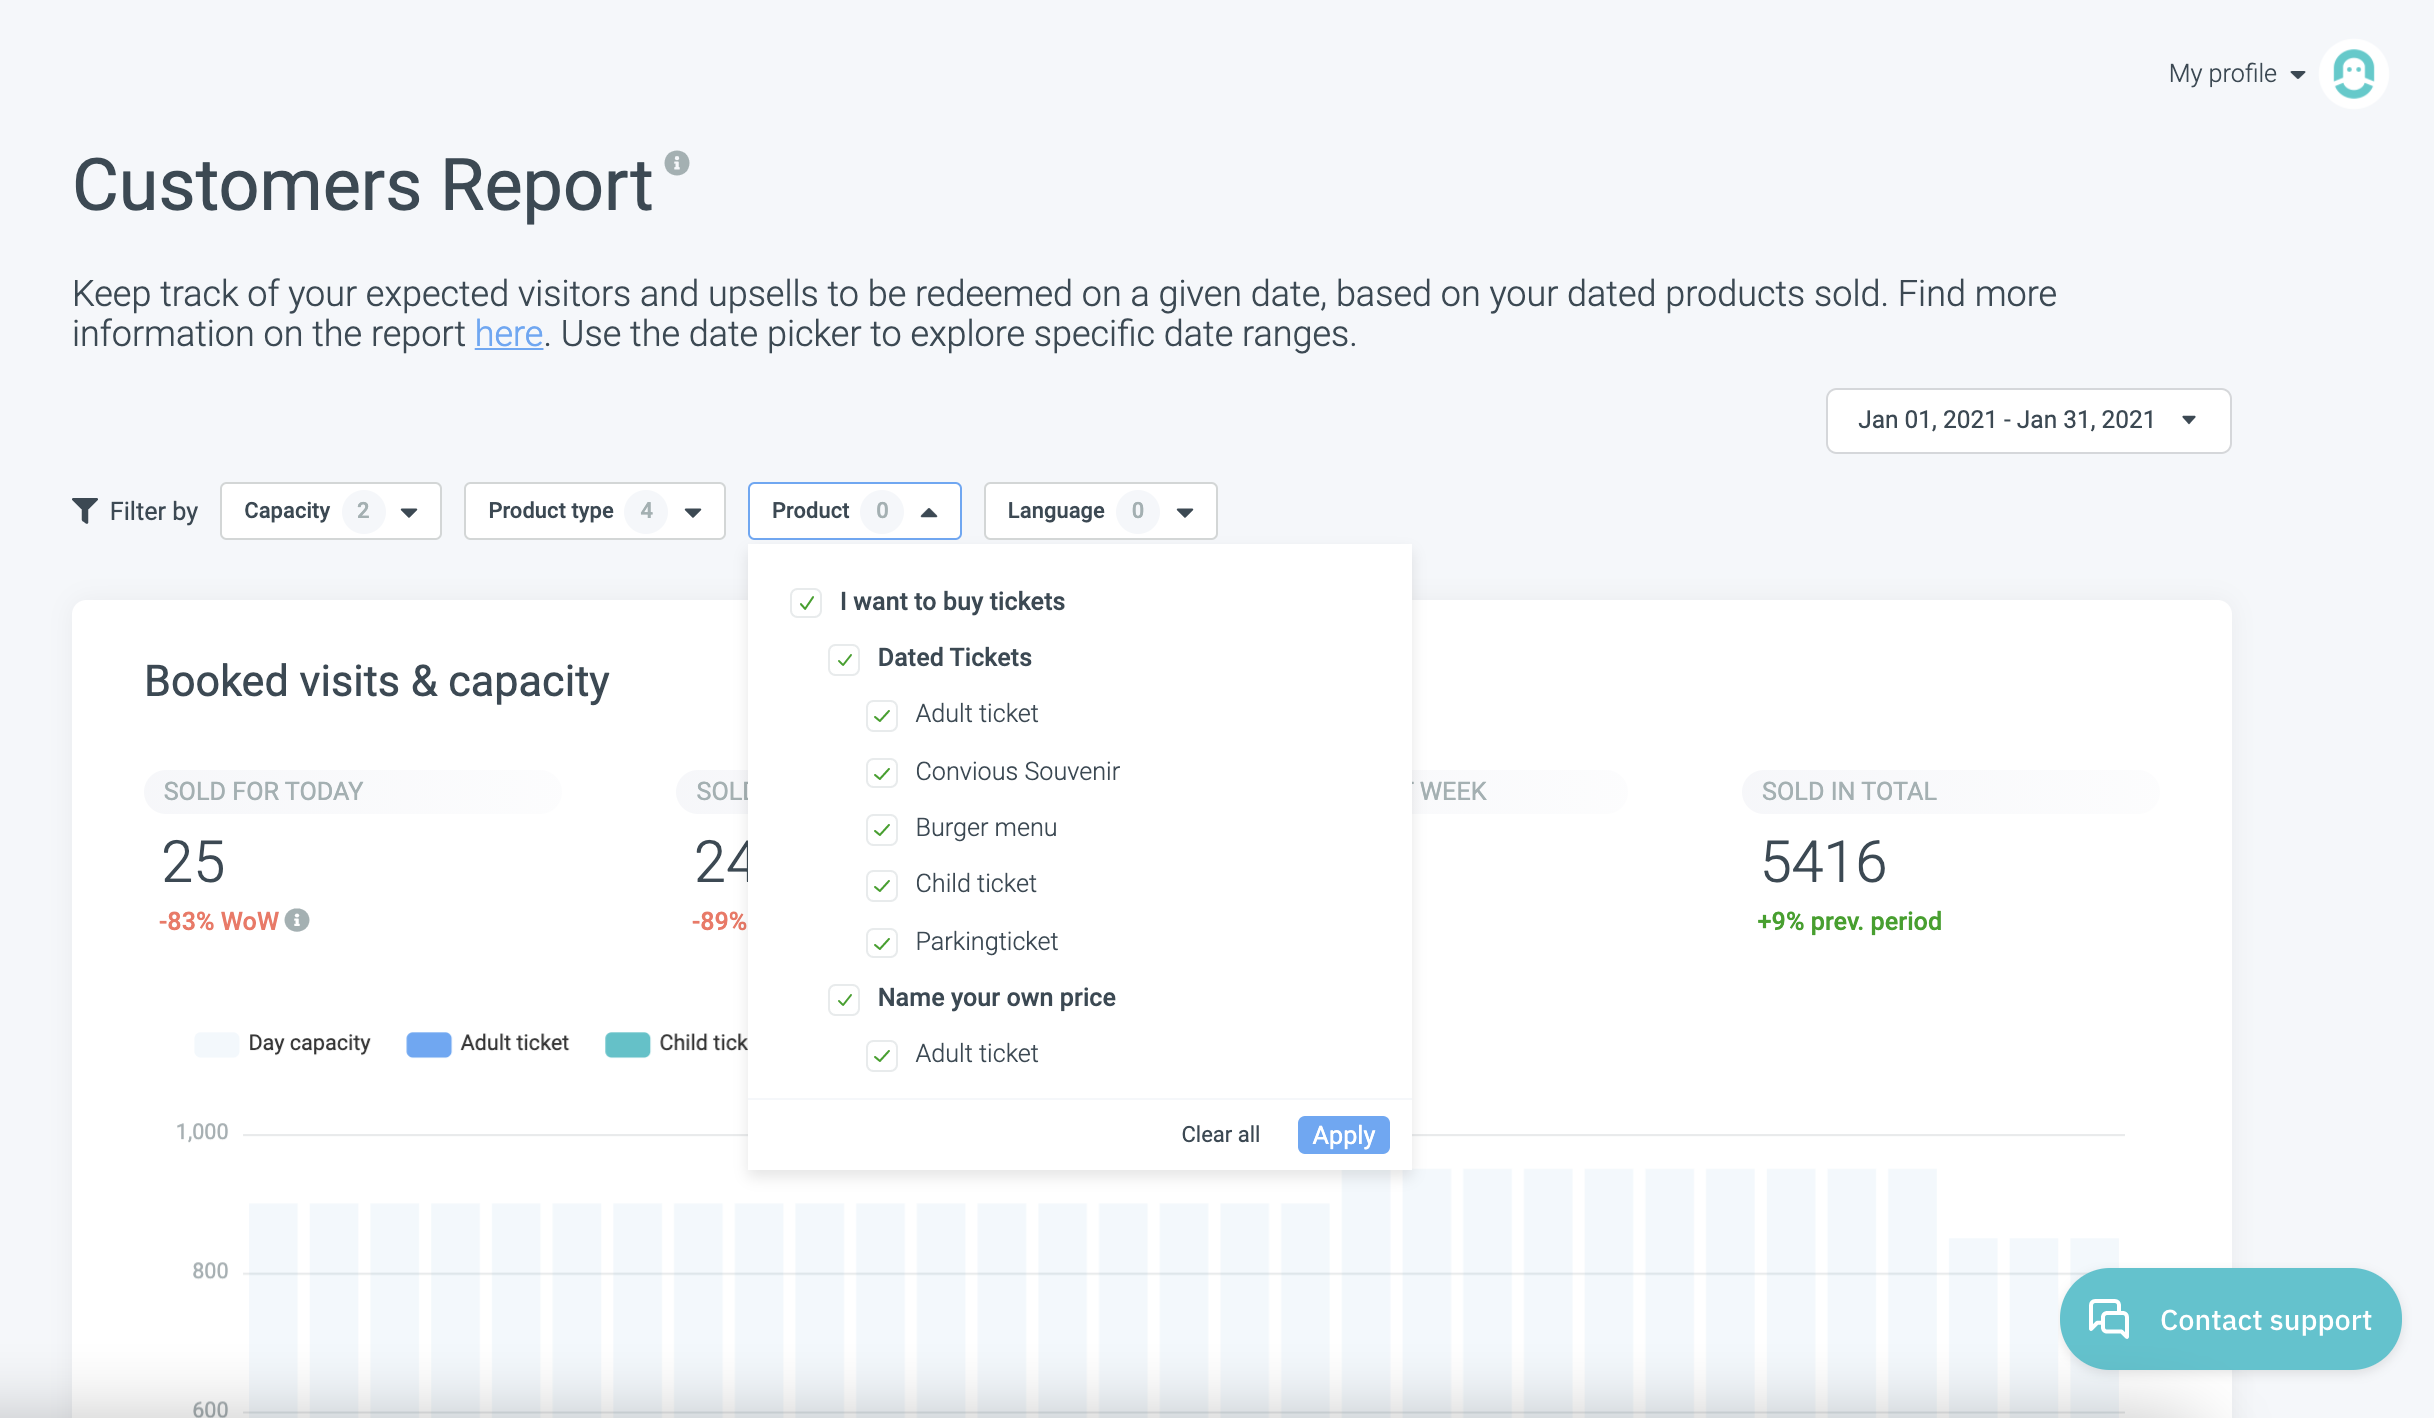Click the filter funnel icon
2434x1418 pixels.
click(x=85, y=511)
